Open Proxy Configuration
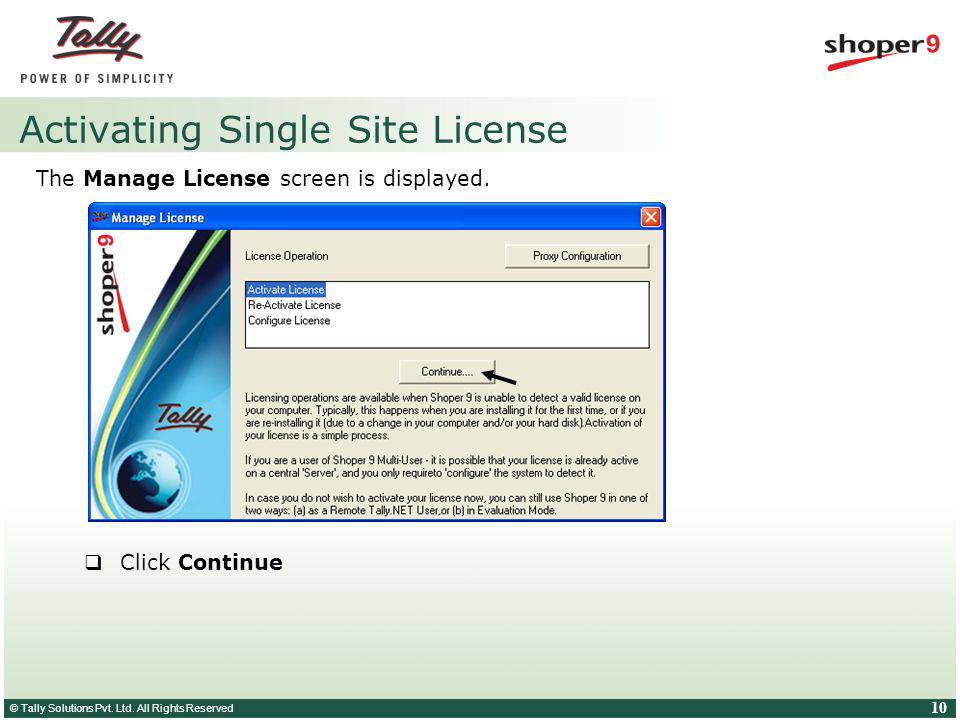Viewport: 960px width, 720px height. (x=577, y=256)
